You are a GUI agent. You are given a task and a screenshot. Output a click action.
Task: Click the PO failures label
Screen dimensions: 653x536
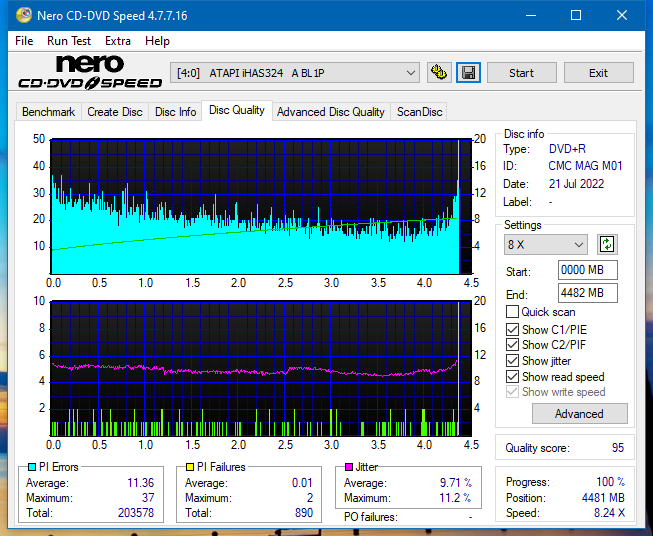point(371,517)
